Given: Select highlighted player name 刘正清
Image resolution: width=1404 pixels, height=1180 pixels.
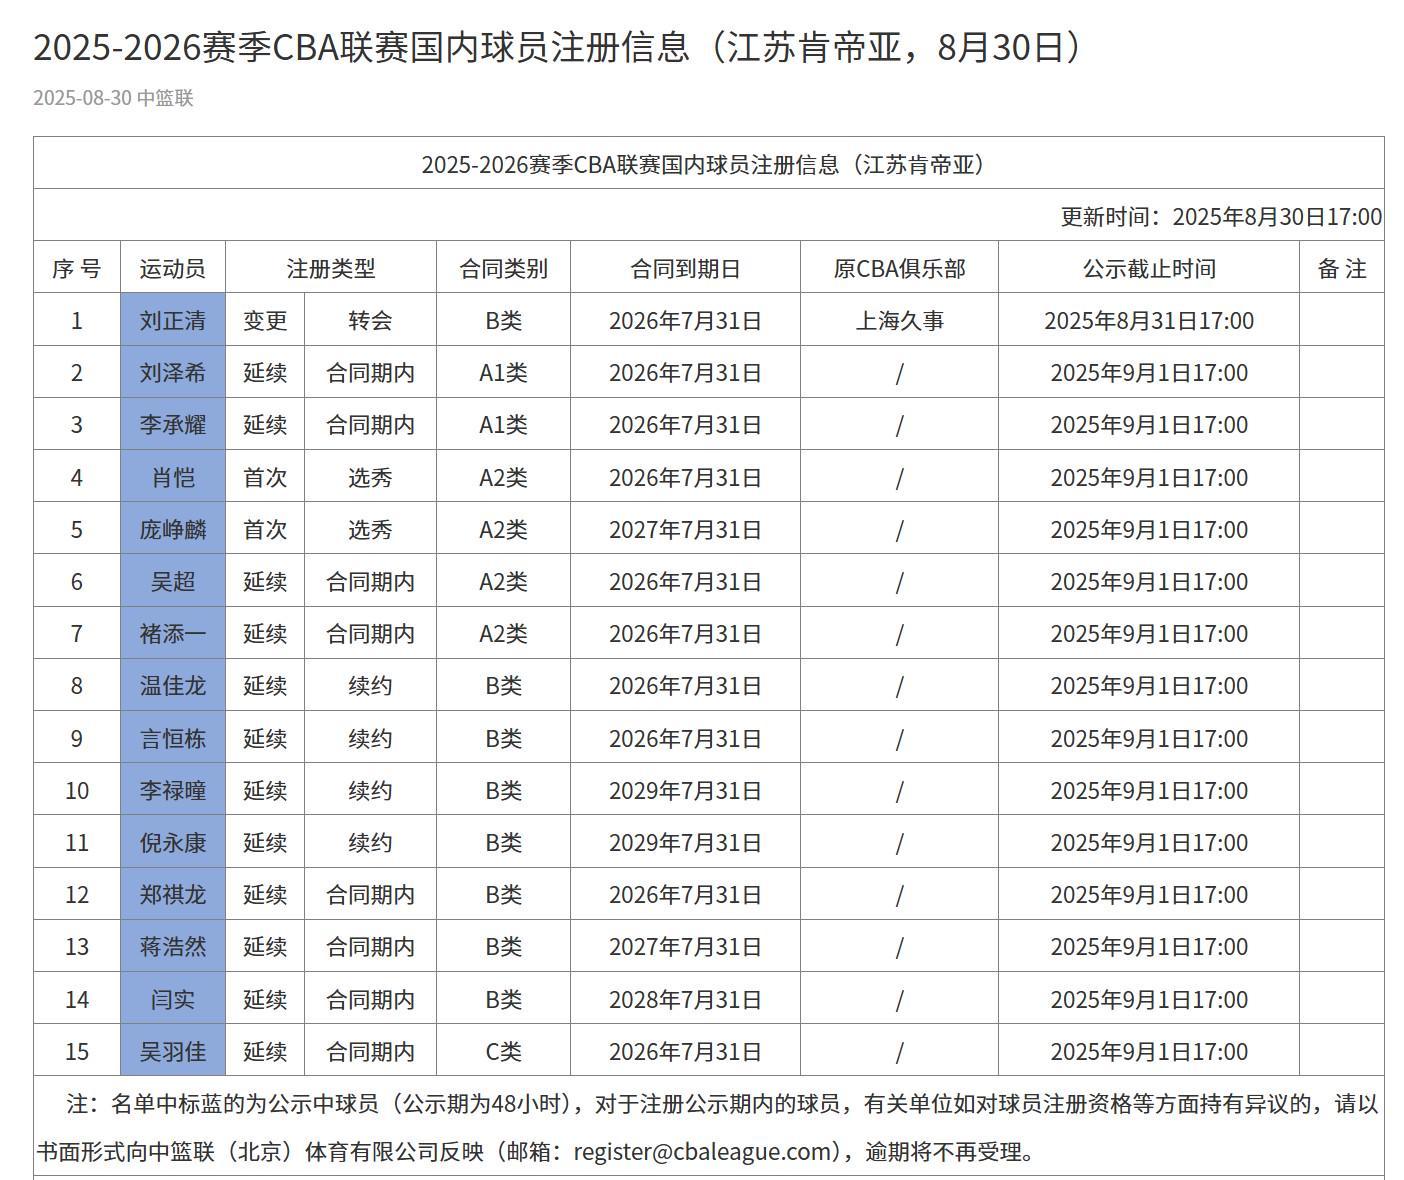Looking at the screenshot, I should coord(172,320).
